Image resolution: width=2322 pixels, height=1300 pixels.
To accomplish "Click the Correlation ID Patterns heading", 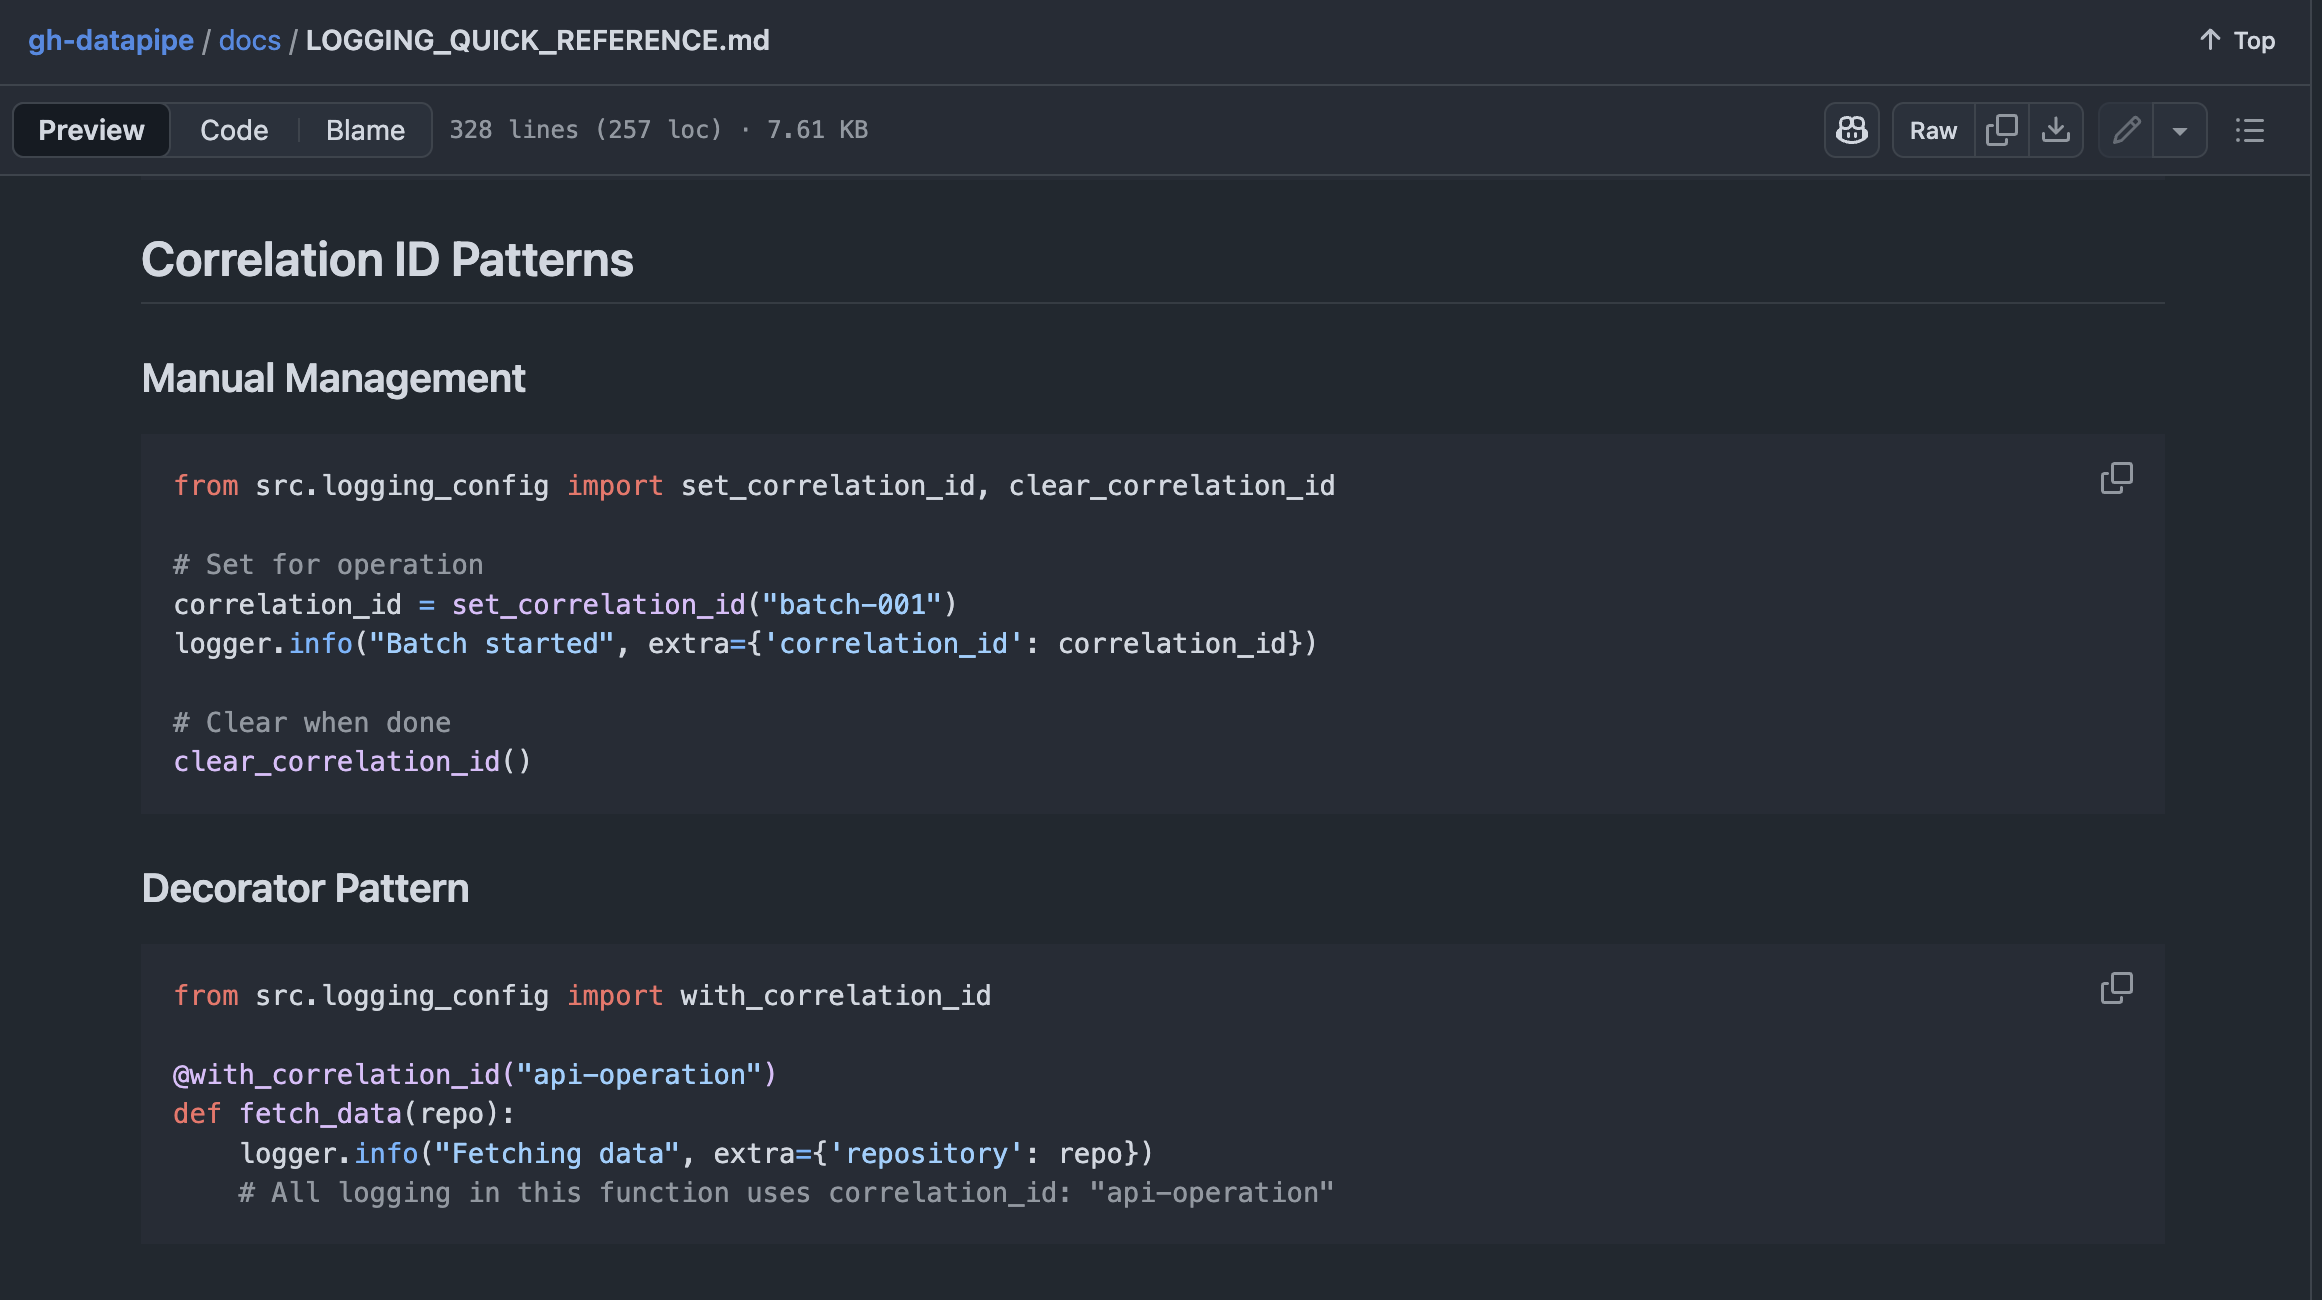I will tap(387, 260).
